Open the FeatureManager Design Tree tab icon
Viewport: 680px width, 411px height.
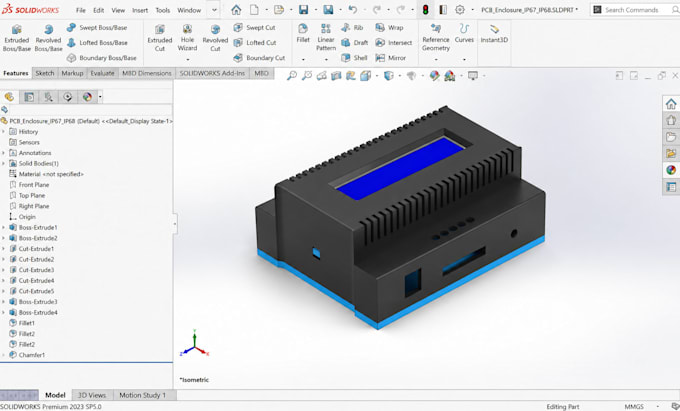(10, 97)
